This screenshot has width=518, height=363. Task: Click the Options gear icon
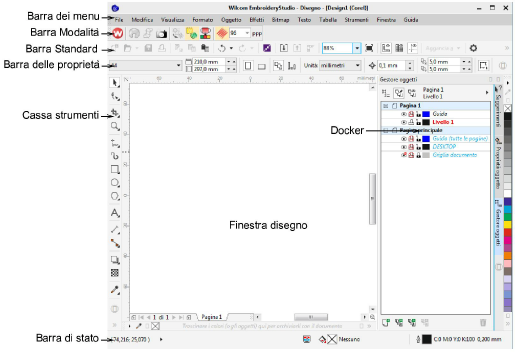click(473, 49)
